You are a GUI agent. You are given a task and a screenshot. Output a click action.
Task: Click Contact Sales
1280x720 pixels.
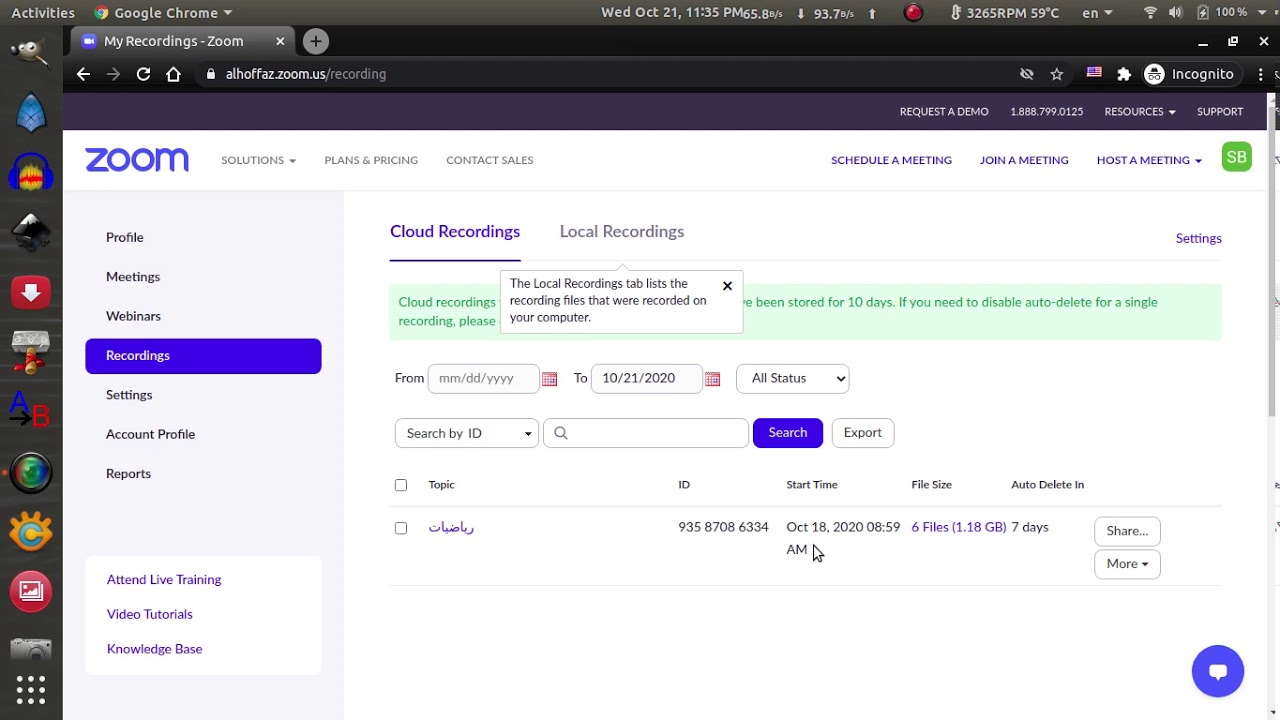(489, 160)
